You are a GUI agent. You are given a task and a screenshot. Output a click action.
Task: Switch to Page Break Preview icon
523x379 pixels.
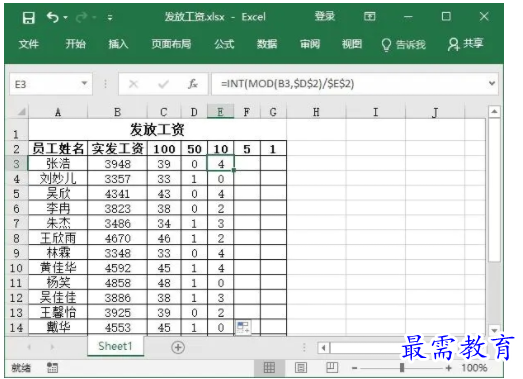(x=332, y=367)
